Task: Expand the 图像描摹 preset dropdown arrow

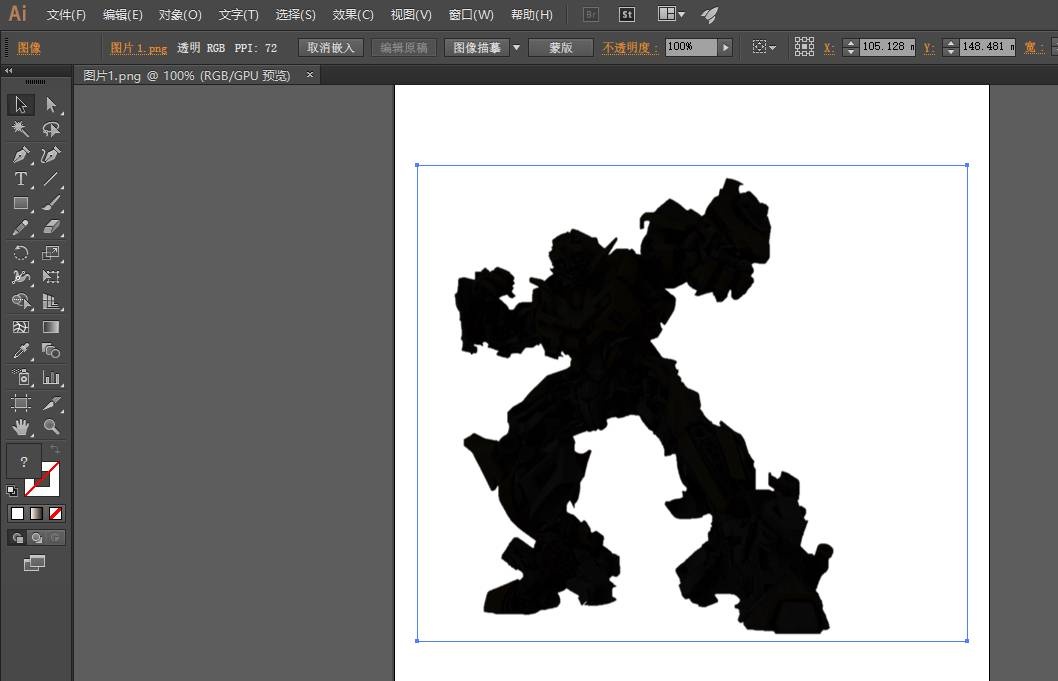Action: 516,47
